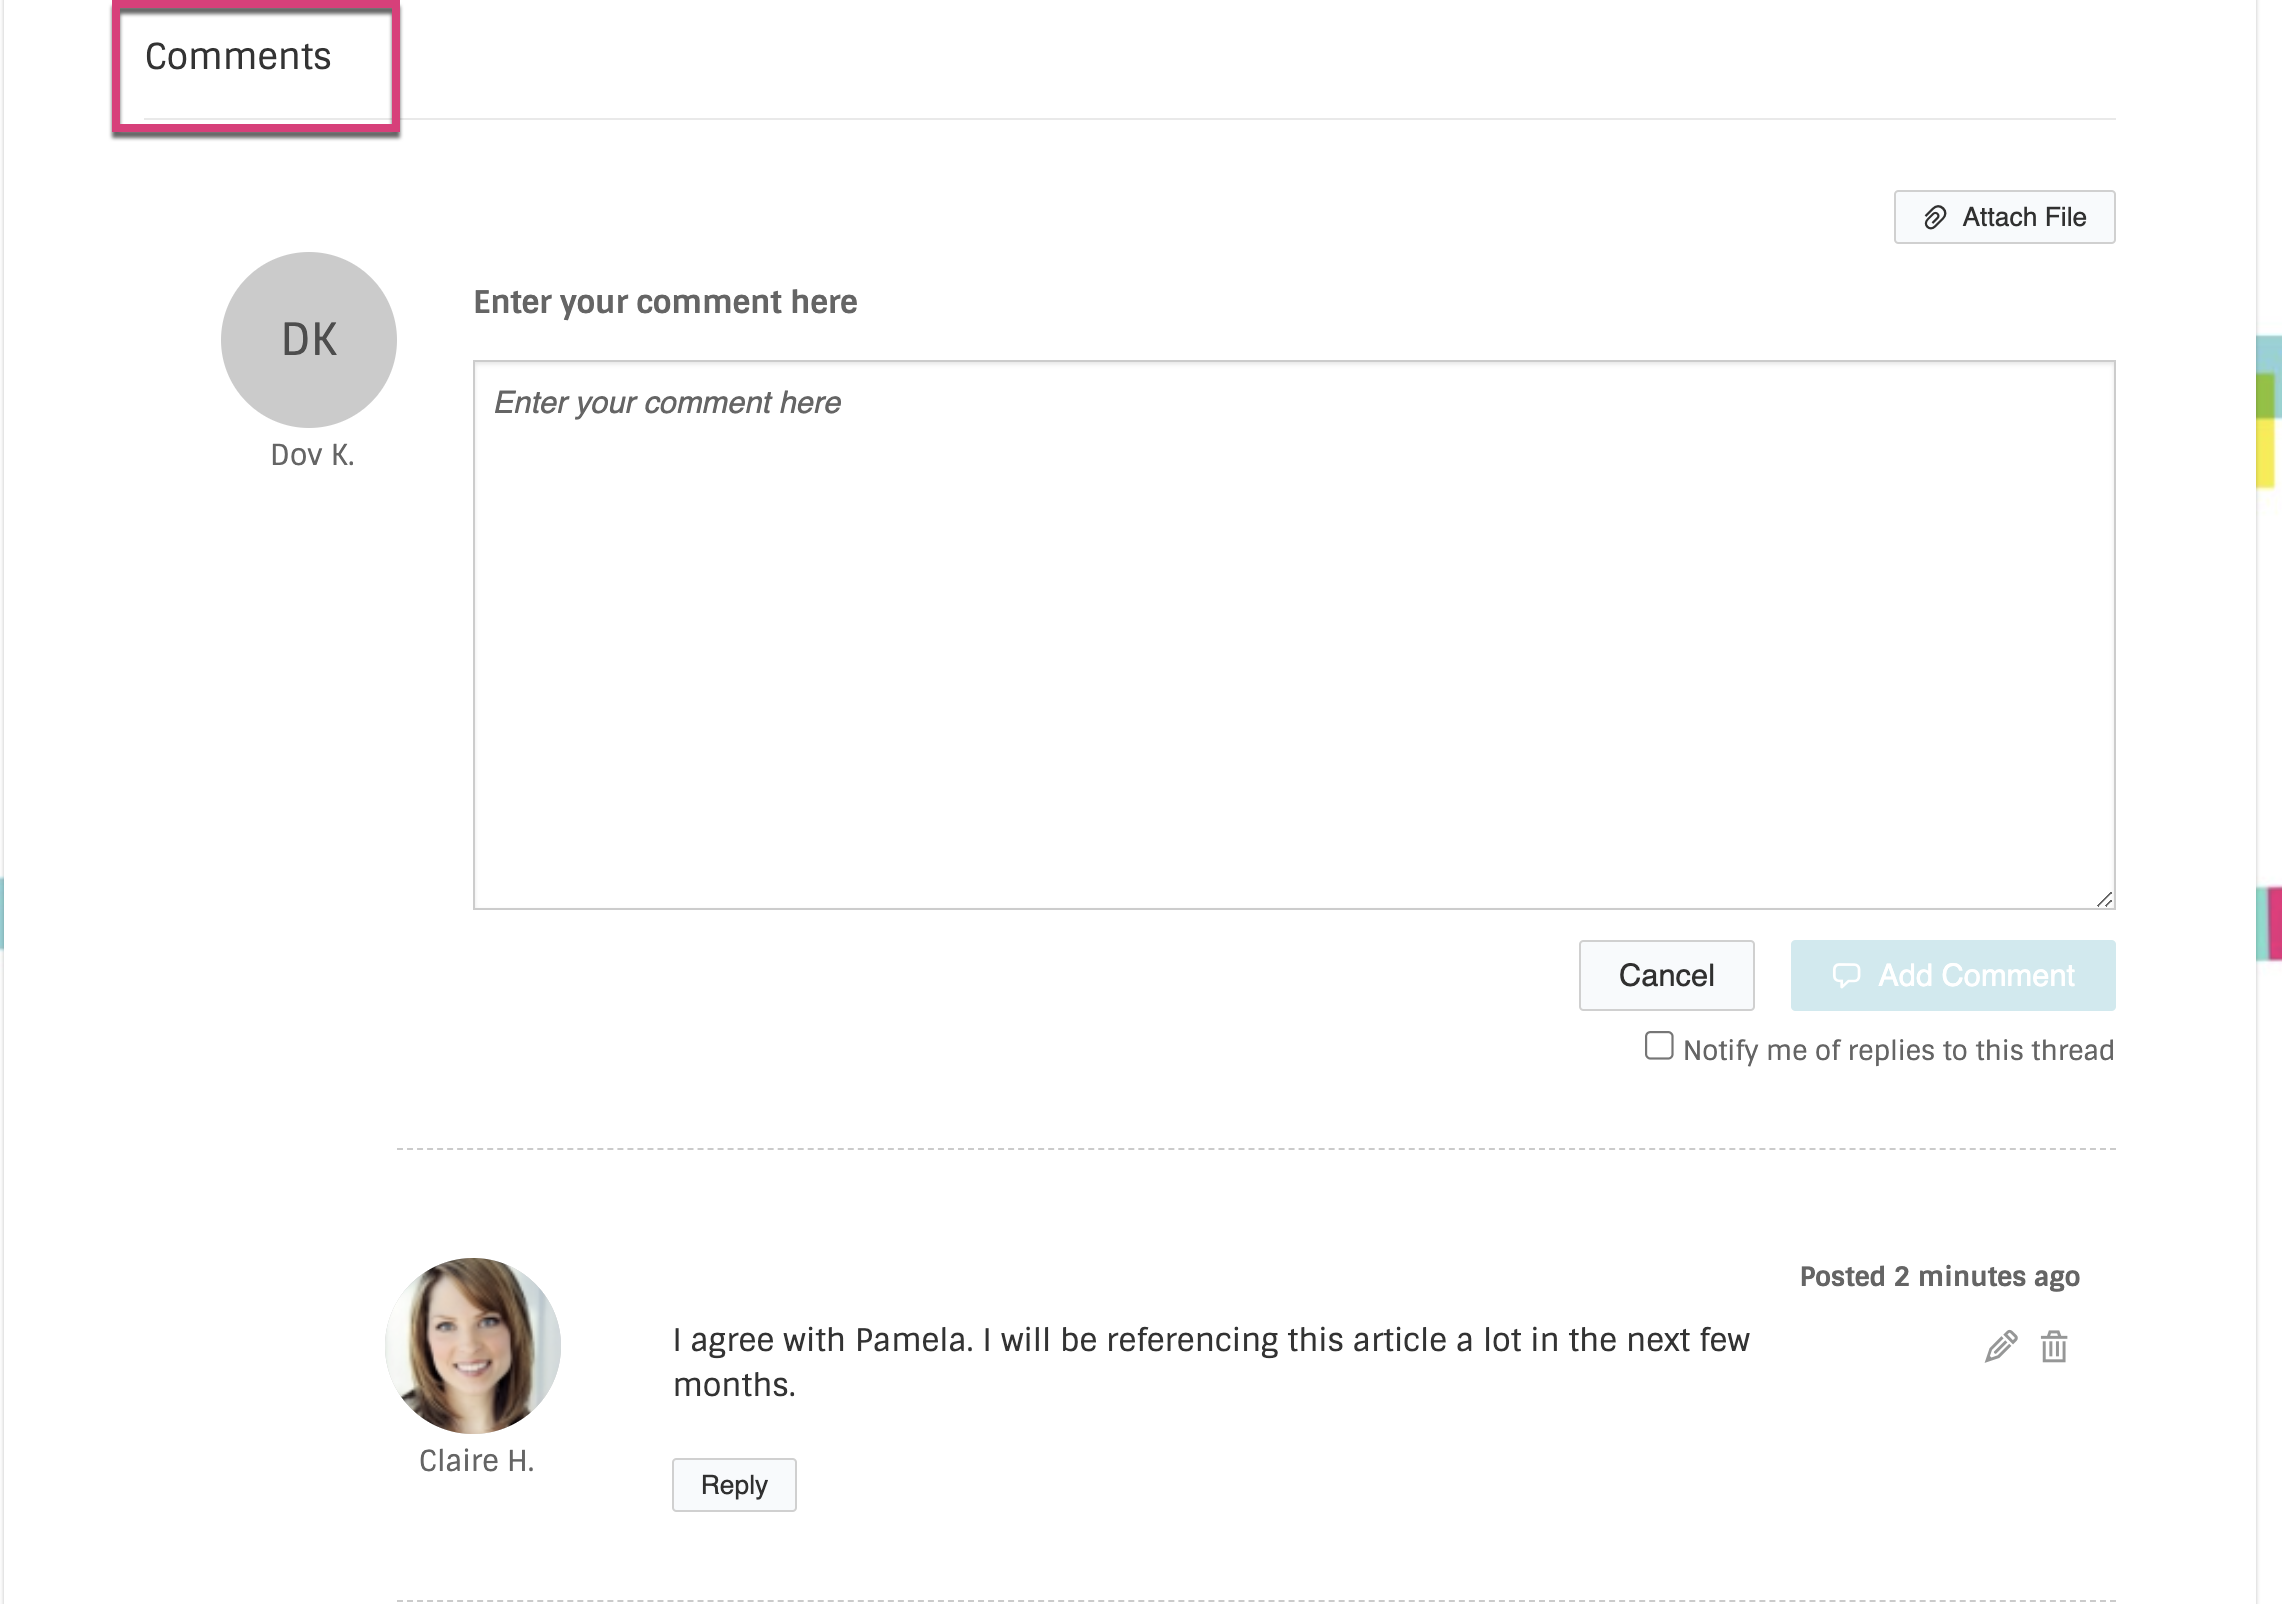Click the Posted 2 minutes ago timestamp
2282x1604 pixels.
pos(1939,1276)
